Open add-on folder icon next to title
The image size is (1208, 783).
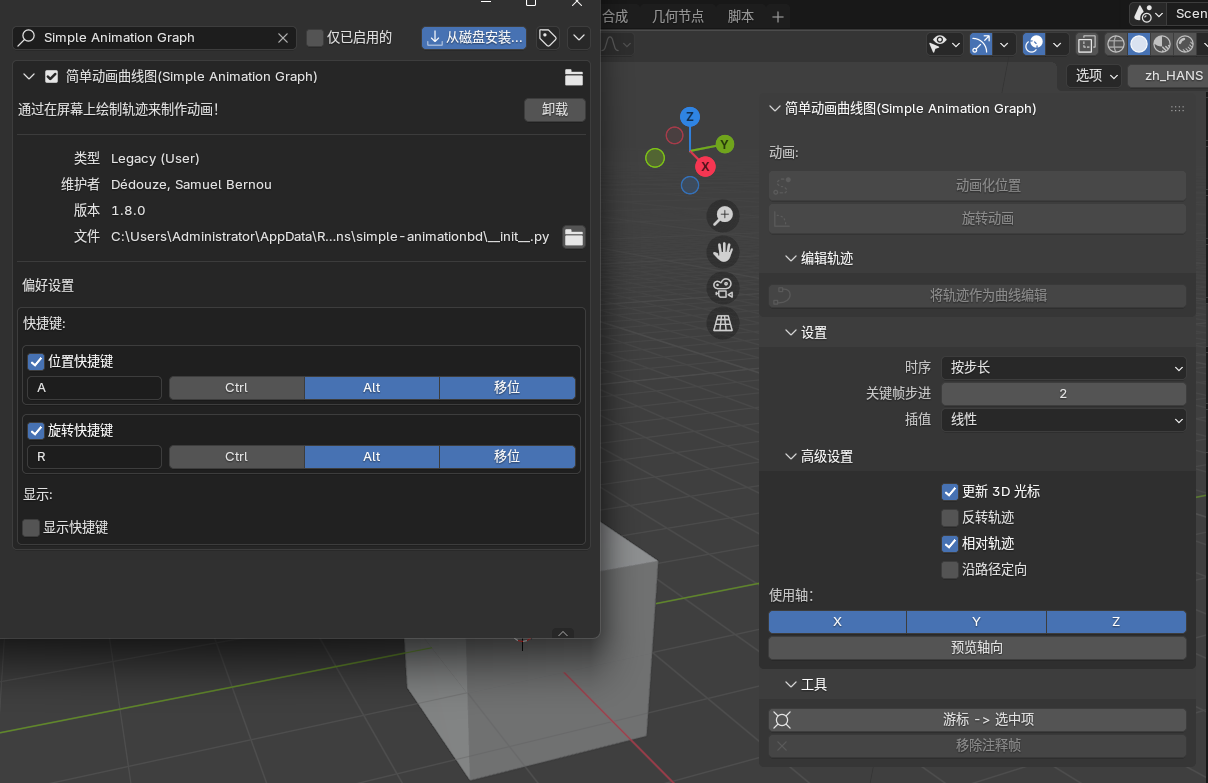[x=574, y=77]
